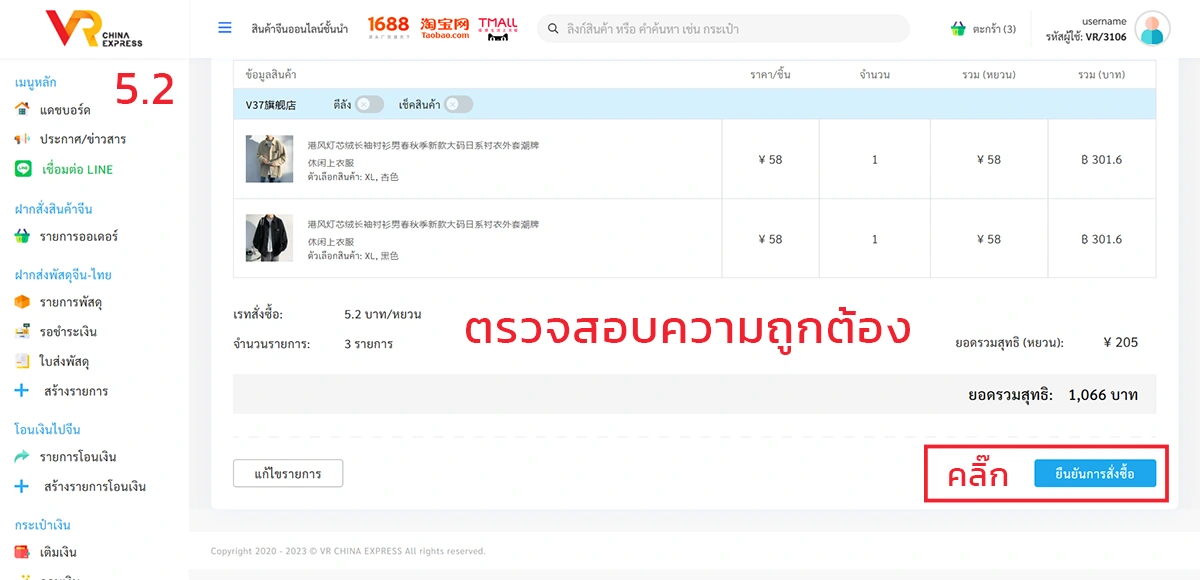
Task: Open the Taobao marketplace logo
Action: pyautogui.click(x=445, y=28)
